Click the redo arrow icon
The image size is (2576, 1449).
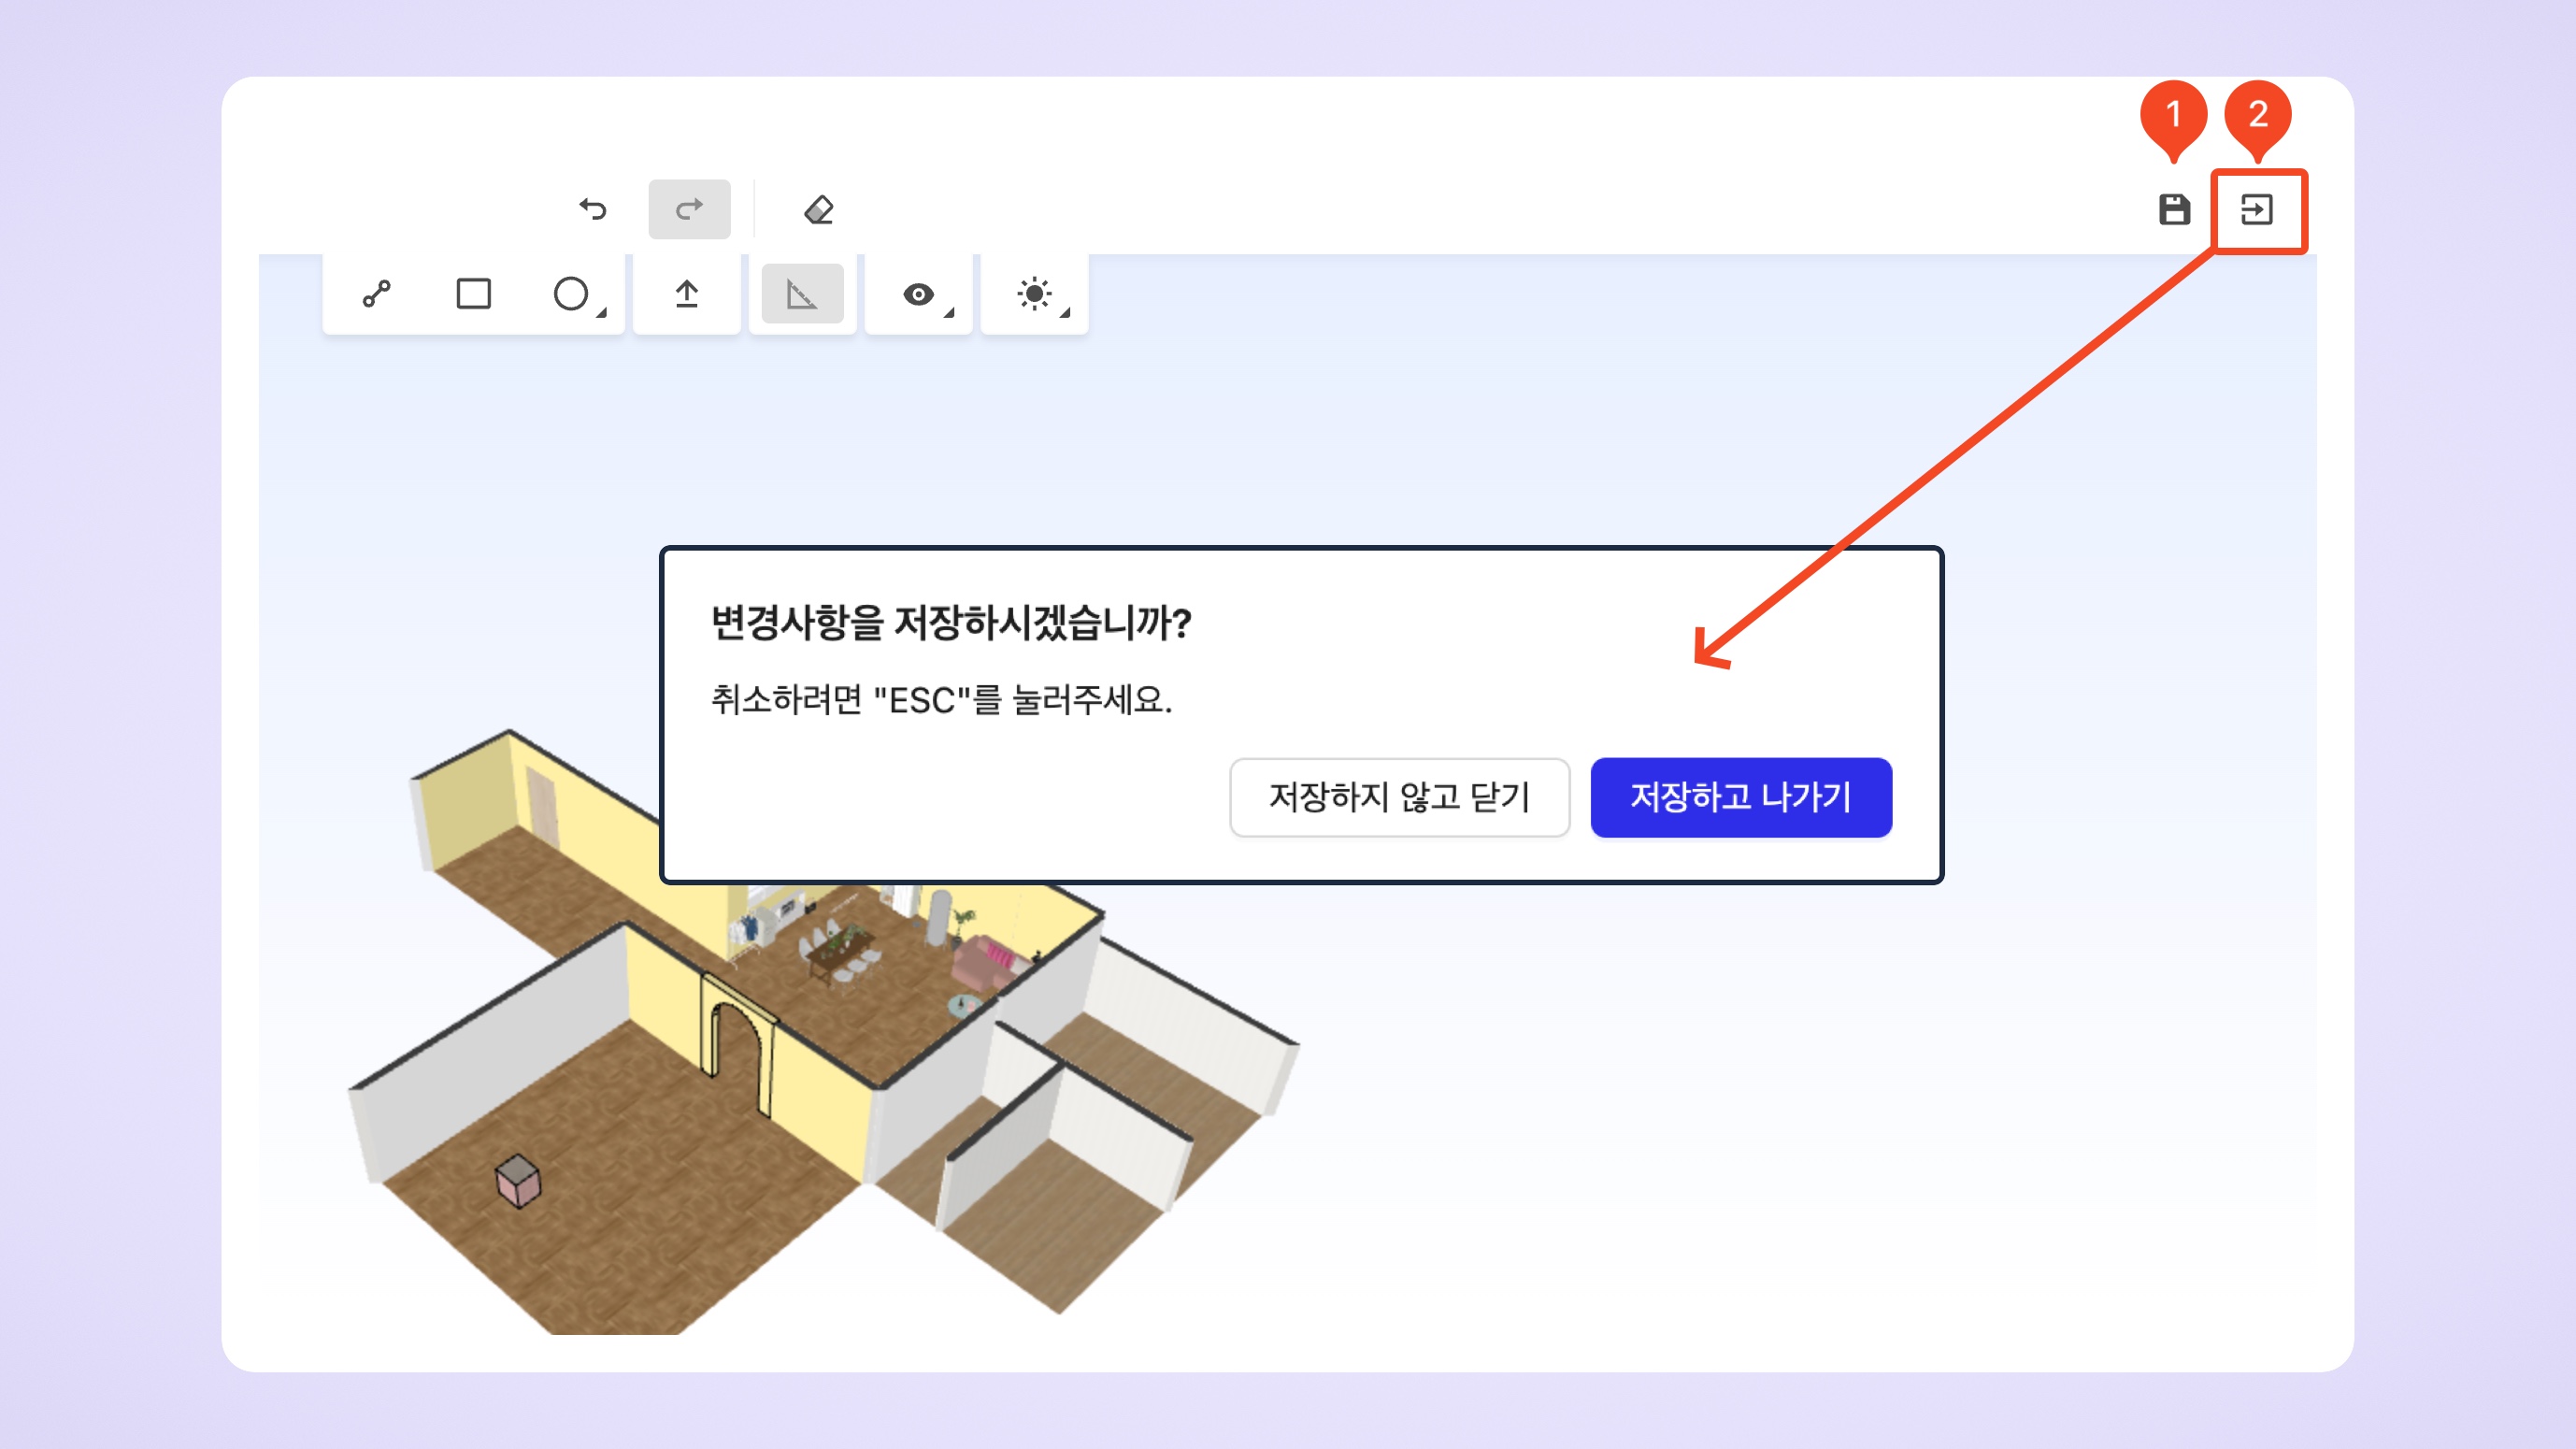click(689, 209)
